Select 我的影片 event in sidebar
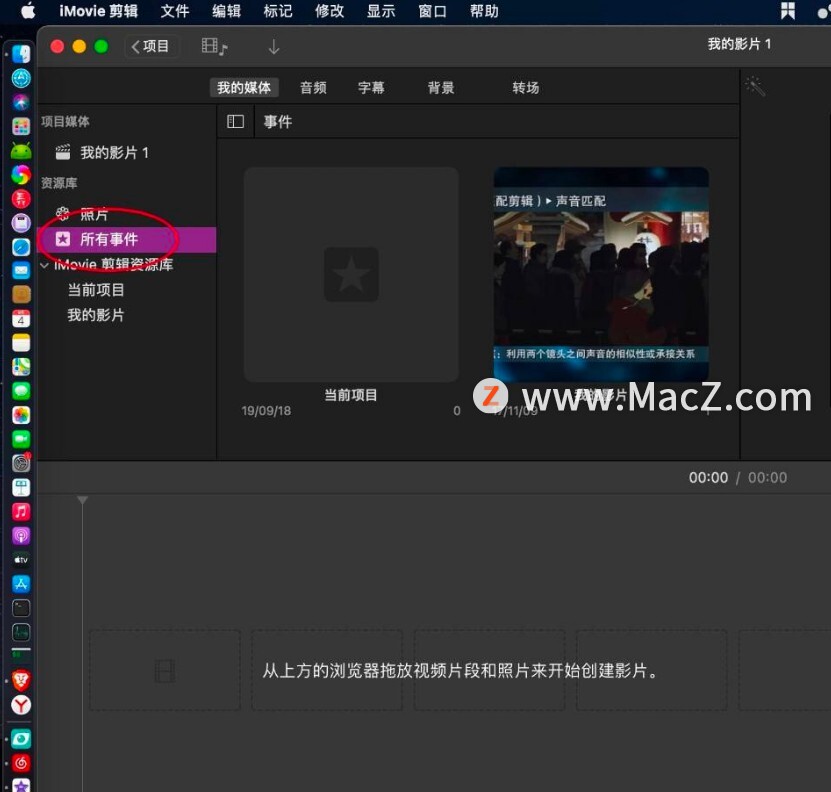 point(95,315)
